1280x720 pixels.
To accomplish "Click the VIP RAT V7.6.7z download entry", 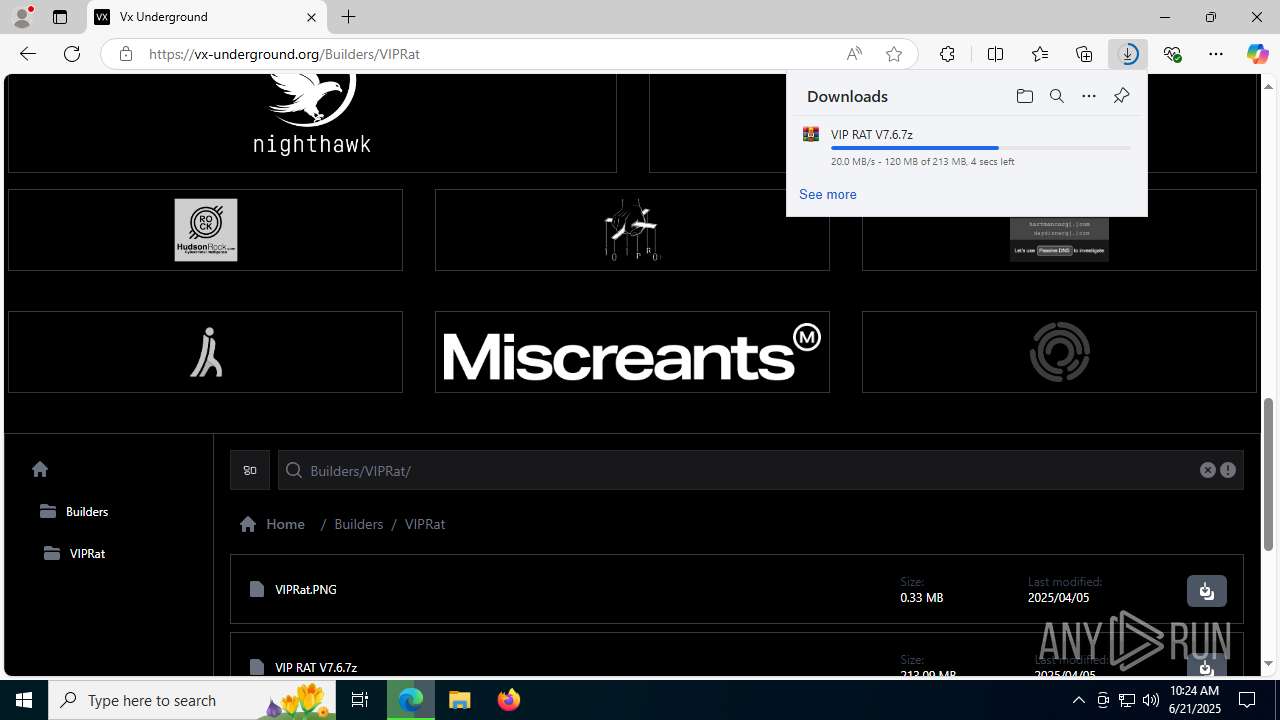I will click(x=967, y=147).
